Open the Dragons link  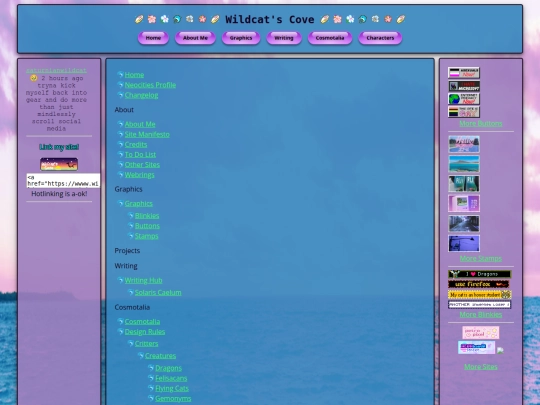coord(168,368)
